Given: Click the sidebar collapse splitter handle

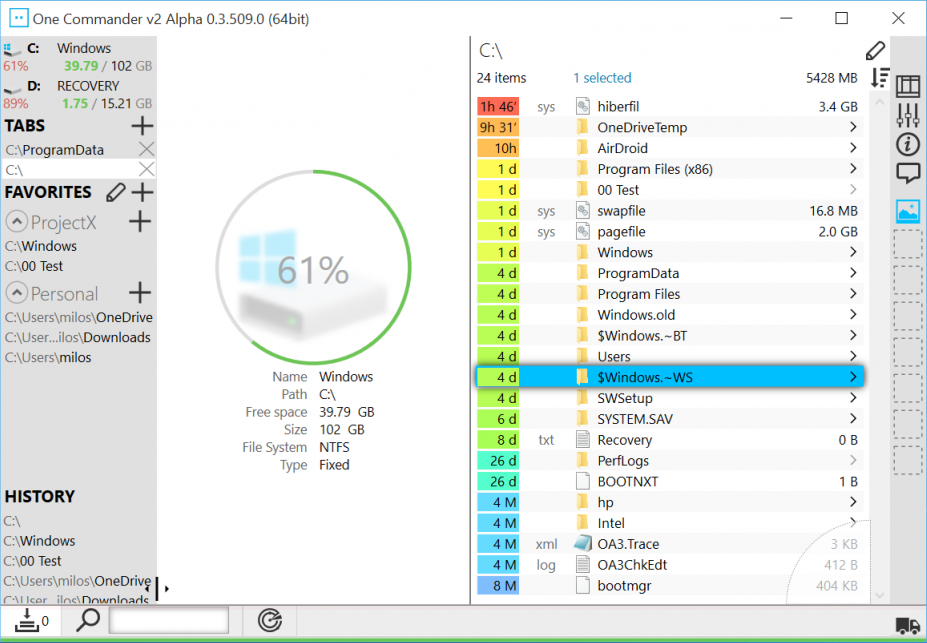Looking at the screenshot, I should tap(157, 588).
